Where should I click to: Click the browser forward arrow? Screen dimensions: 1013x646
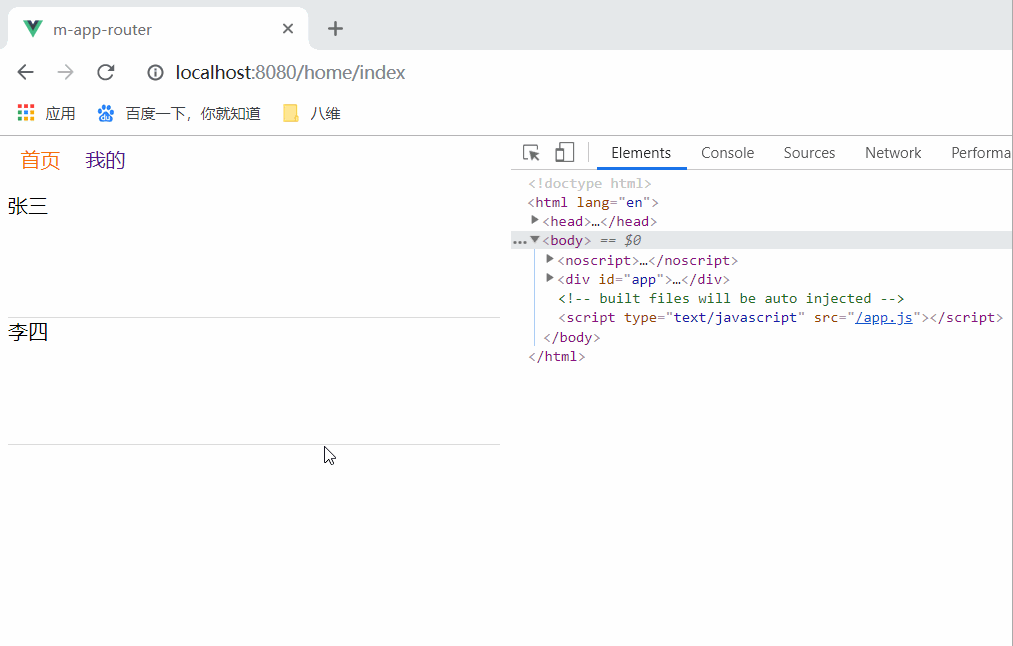[x=65, y=72]
